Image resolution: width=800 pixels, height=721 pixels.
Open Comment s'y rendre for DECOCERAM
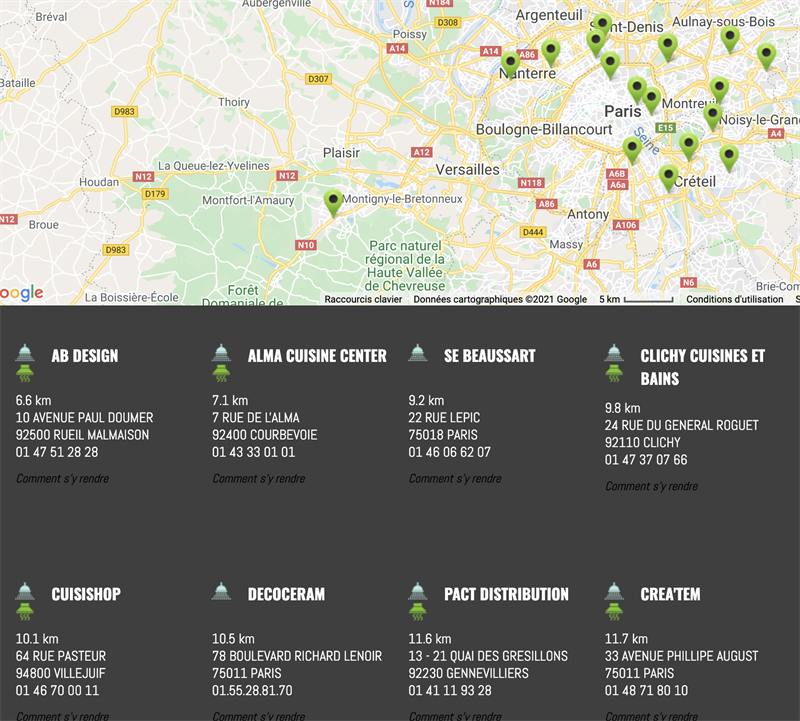coord(259,716)
